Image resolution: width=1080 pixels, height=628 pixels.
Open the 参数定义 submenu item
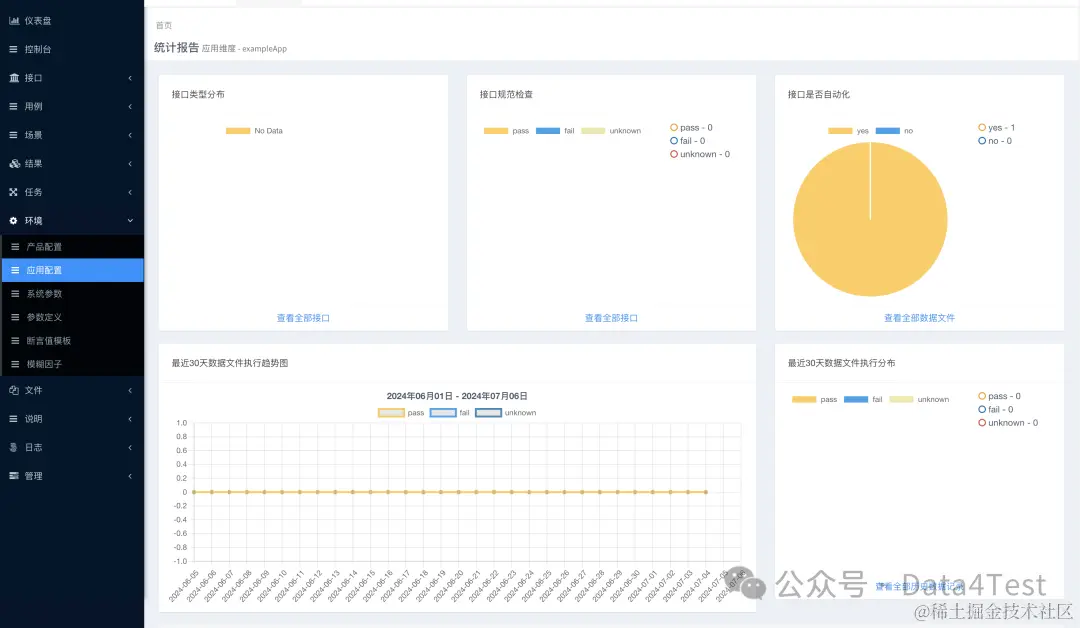pos(72,317)
